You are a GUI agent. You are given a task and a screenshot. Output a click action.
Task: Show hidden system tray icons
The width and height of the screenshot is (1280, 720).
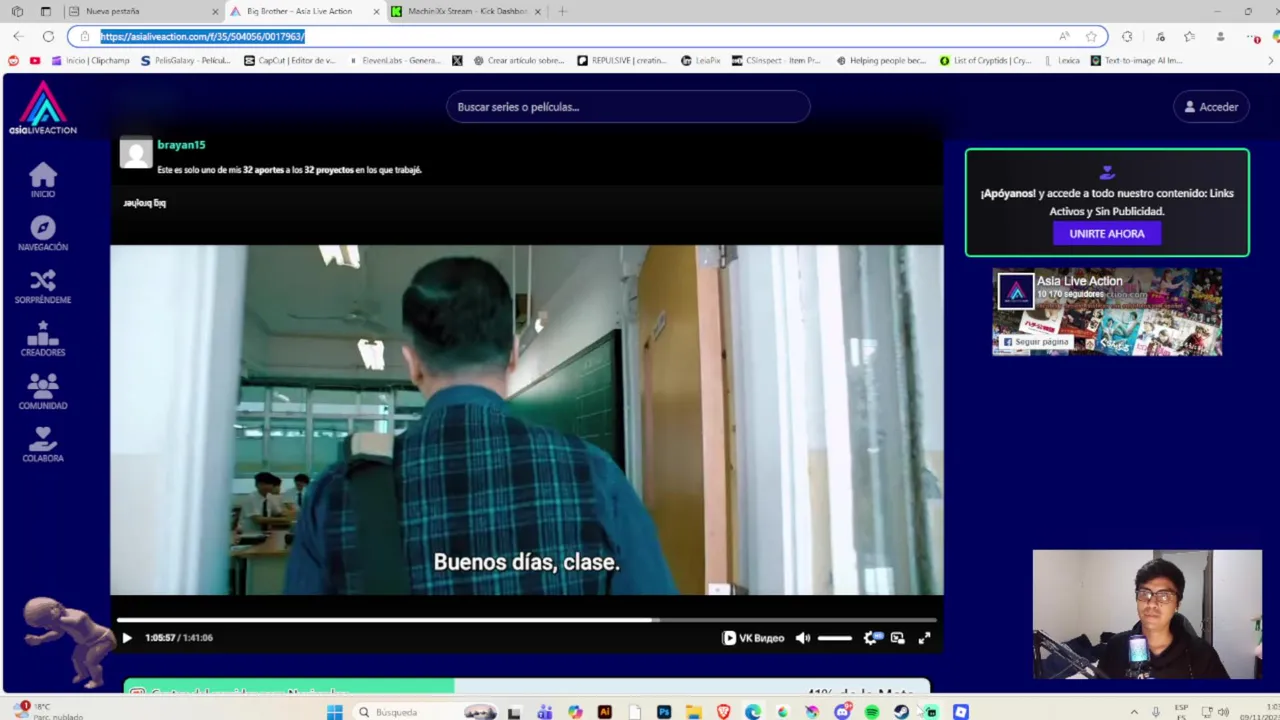click(x=1134, y=712)
